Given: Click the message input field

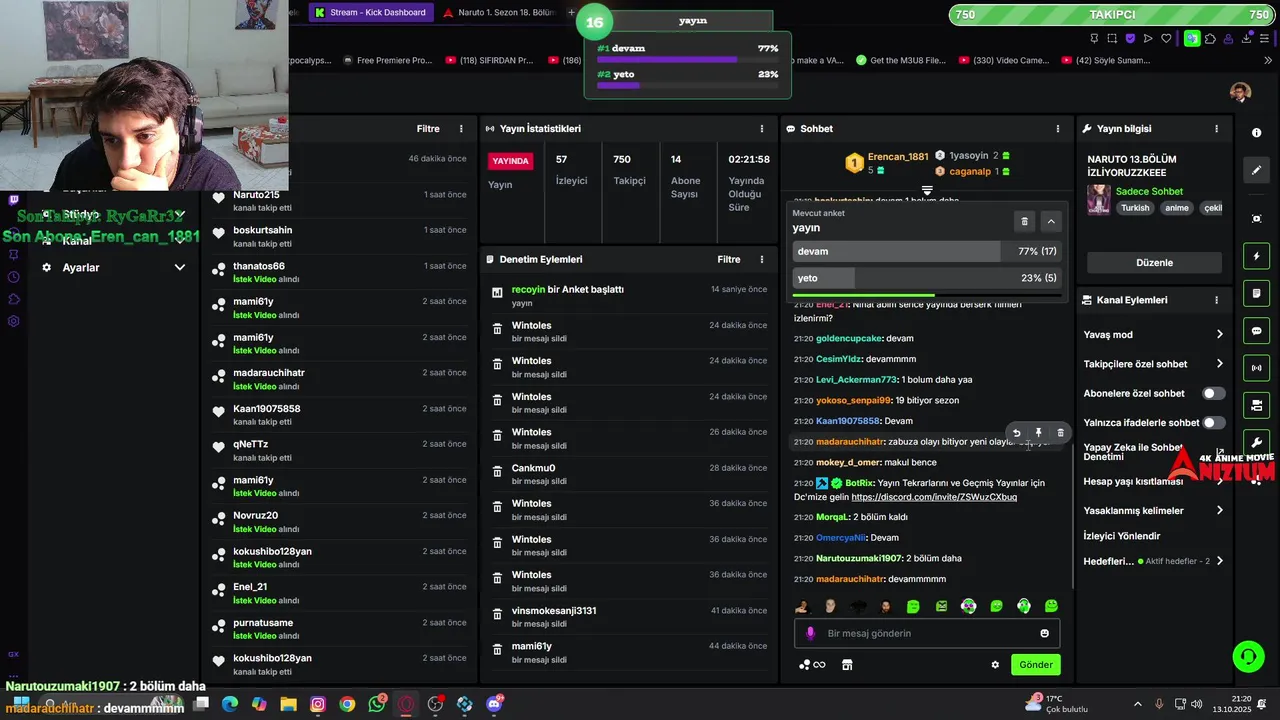Looking at the screenshot, I should pyautogui.click(x=927, y=633).
